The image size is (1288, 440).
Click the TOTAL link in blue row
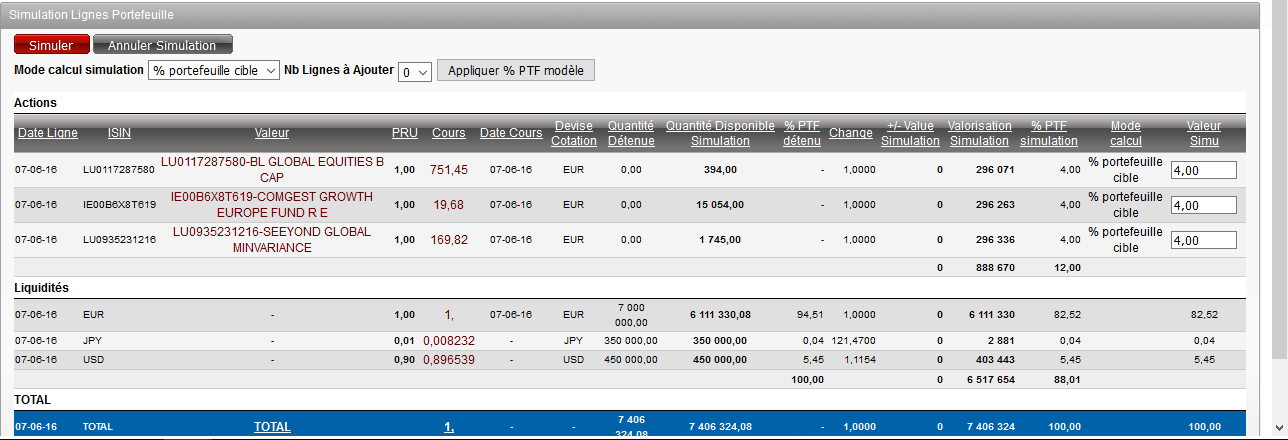click(272, 426)
